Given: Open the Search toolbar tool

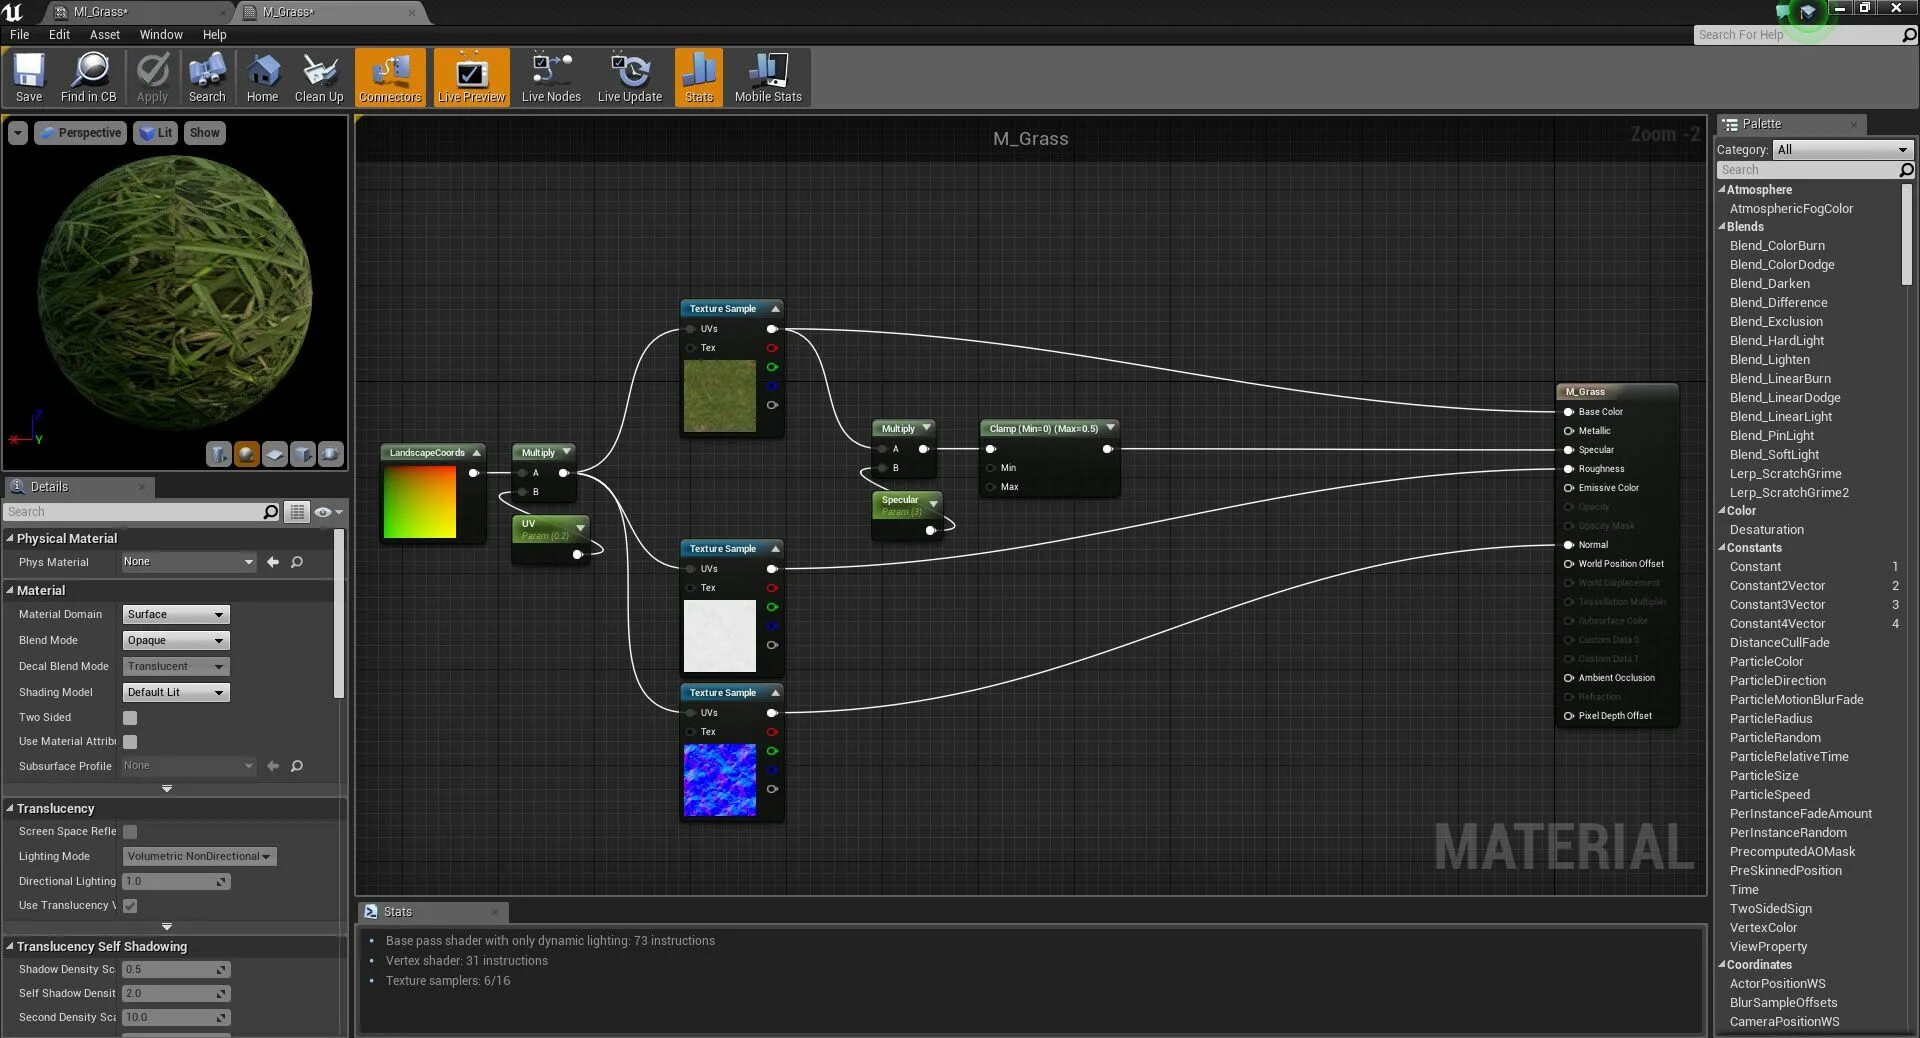Looking at the screenshot, I should 207,78.
